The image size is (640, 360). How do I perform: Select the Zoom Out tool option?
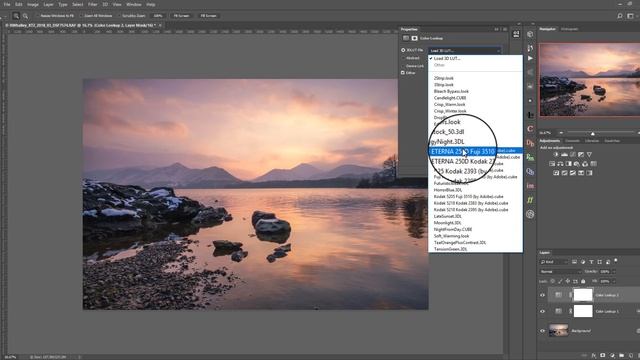point(25,16)
